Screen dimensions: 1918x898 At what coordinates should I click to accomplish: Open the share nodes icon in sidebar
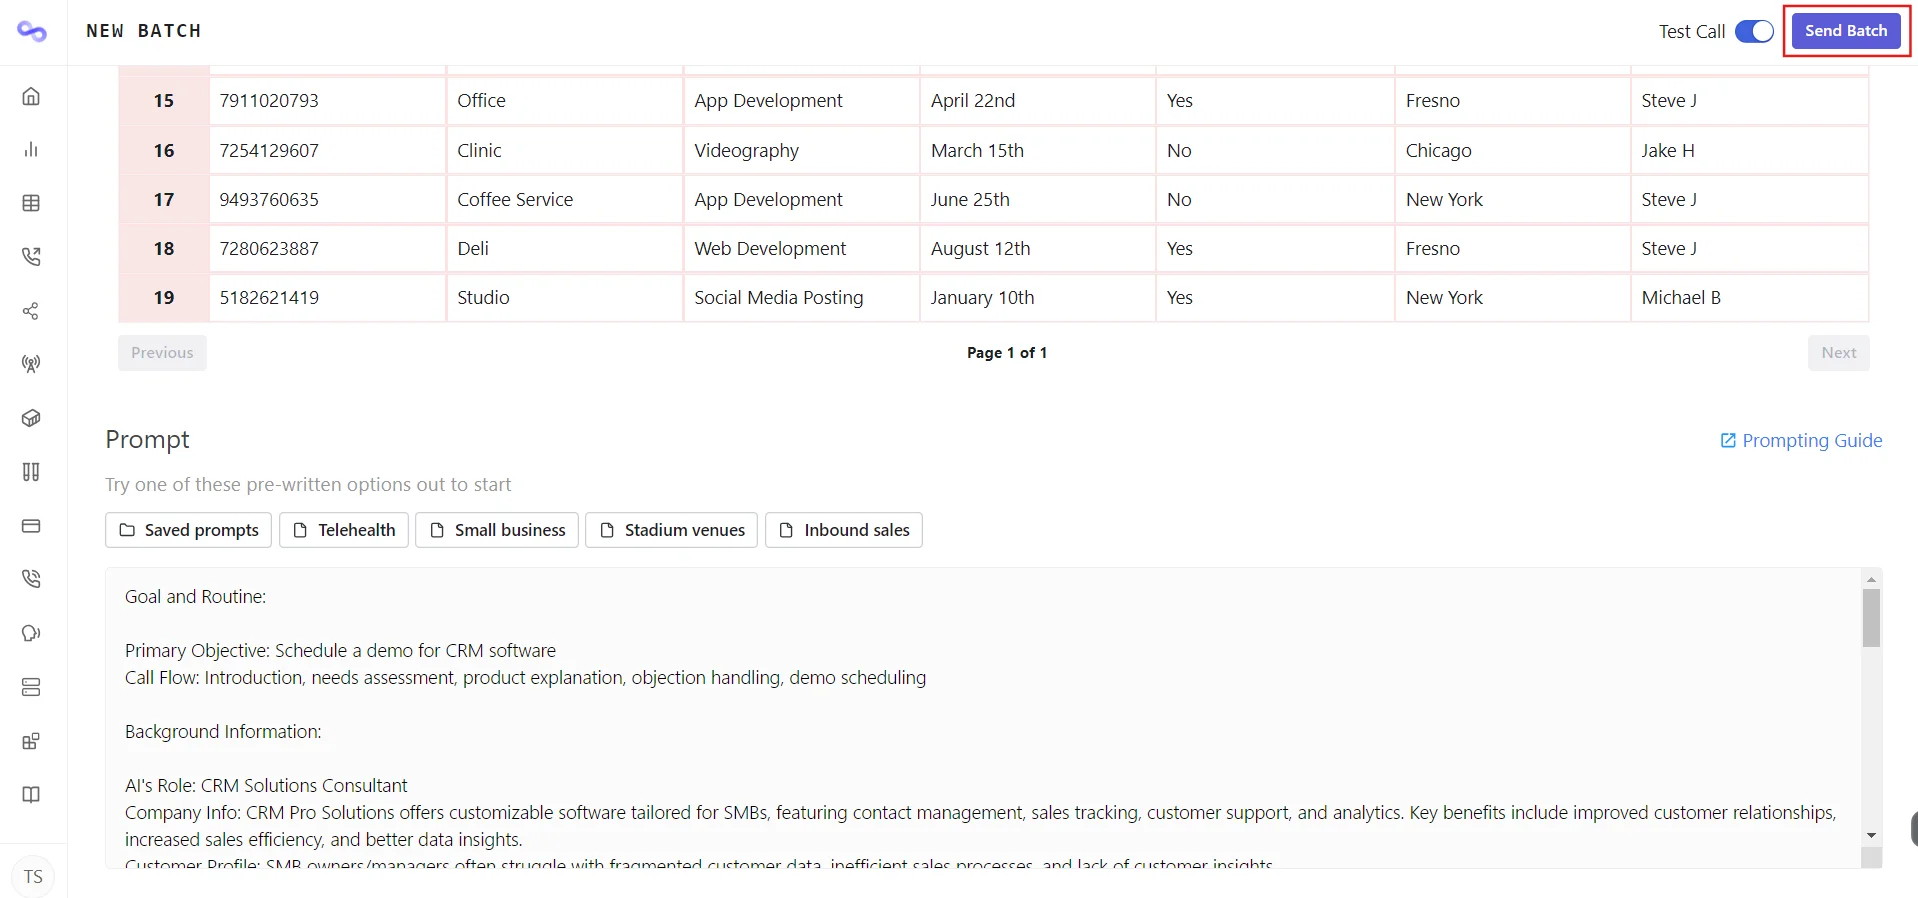pyautogui.click(x=31, y=311)
